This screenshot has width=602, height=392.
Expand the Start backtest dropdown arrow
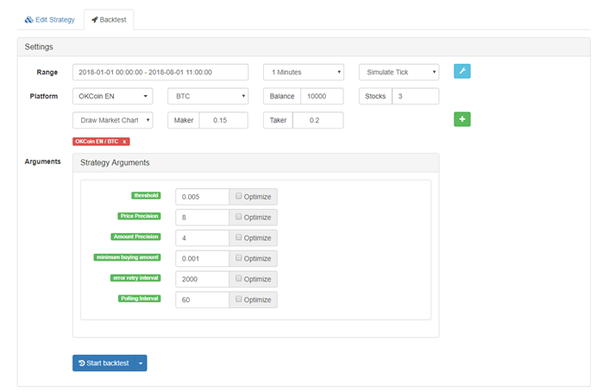[141, 363]
